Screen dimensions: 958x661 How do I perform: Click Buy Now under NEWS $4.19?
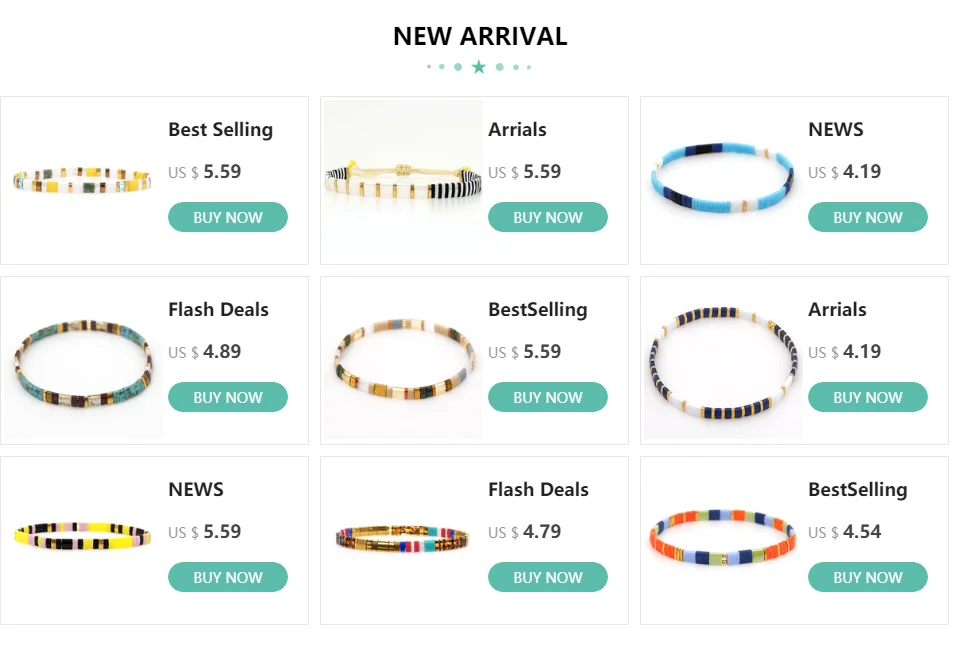(868, 217)
